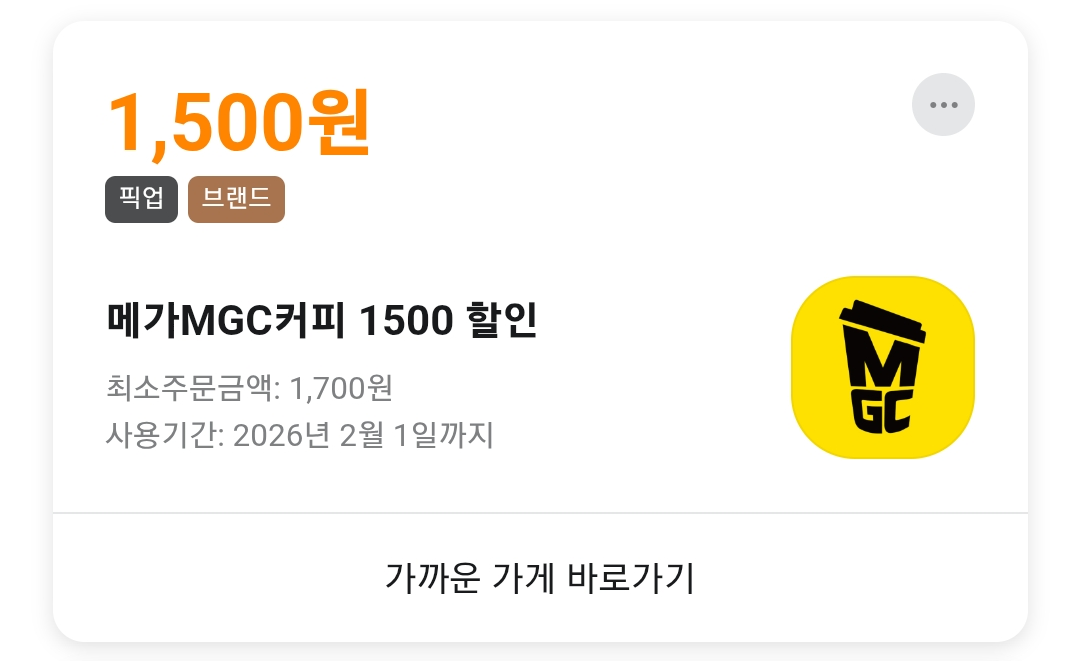Open the 메가MGC커피 1500 할인 coupon title
This screenshot has height=661, width=1080.
[x=322, y=320]
